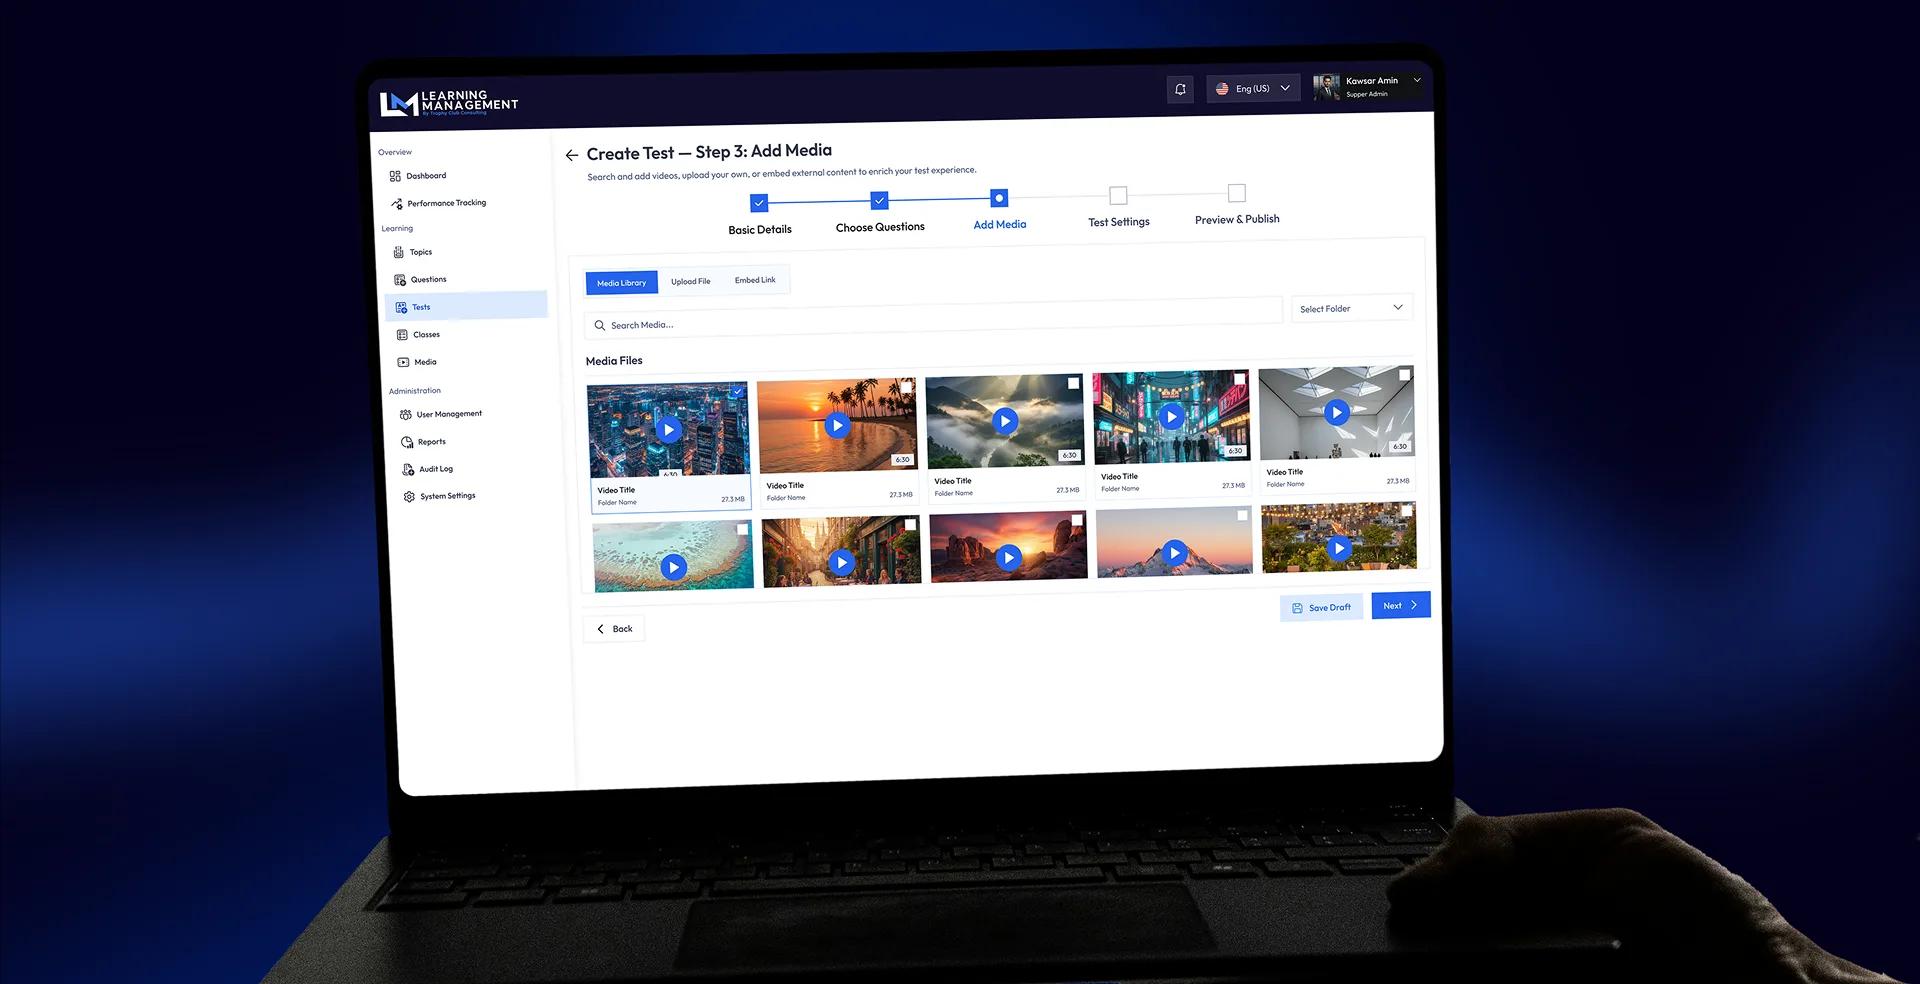The width and height of the screenshot is (1920, 984).
Task: Click the Learning Management logo
Action: point(449,103)
